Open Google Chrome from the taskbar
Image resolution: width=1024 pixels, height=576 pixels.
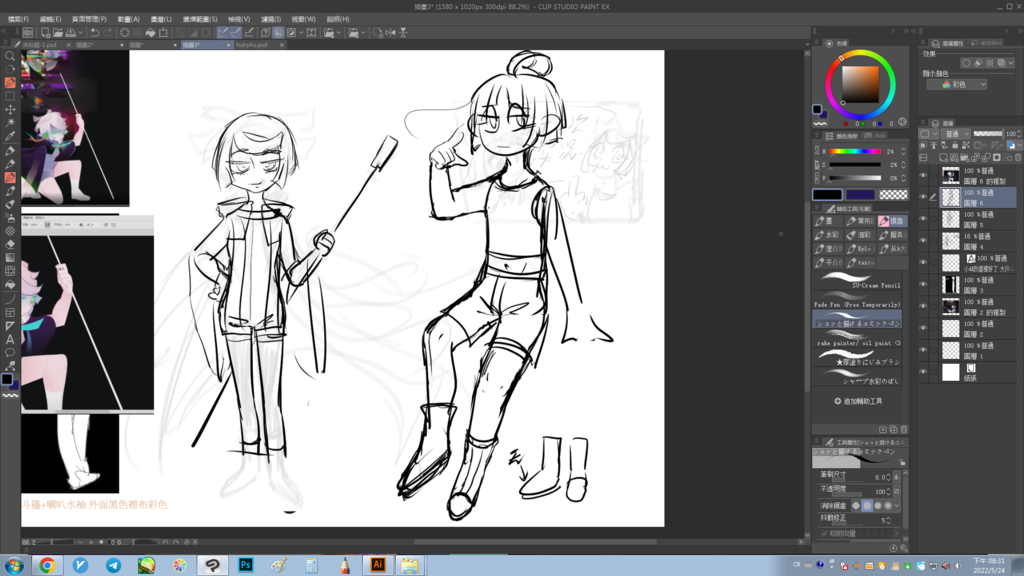(47, 565)
